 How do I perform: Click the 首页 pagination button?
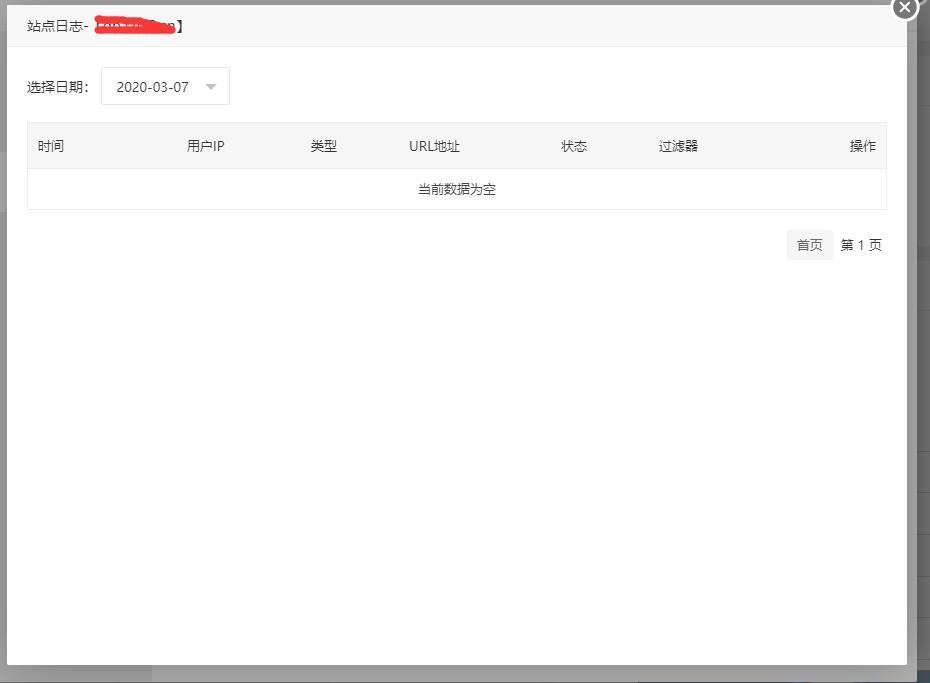pyautogui.click(x=810, y=245)
